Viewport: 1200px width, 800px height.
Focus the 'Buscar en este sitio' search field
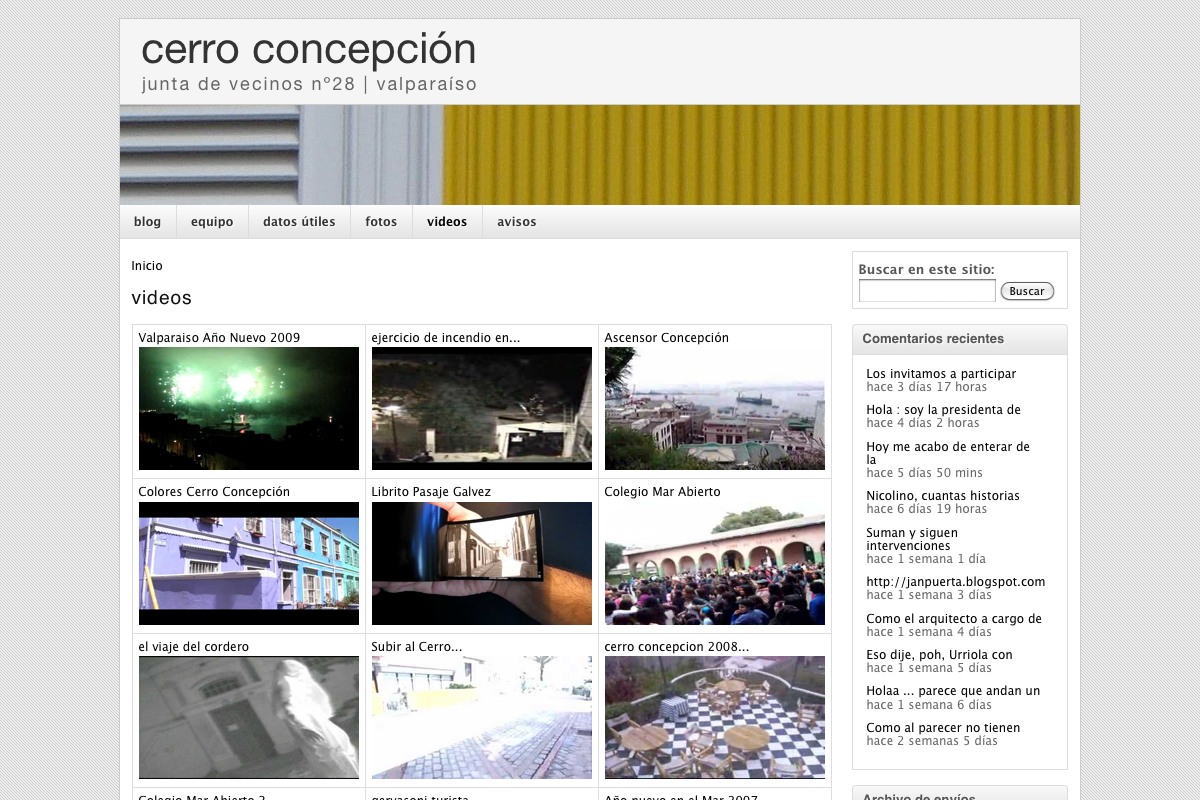tap(926, 290)
